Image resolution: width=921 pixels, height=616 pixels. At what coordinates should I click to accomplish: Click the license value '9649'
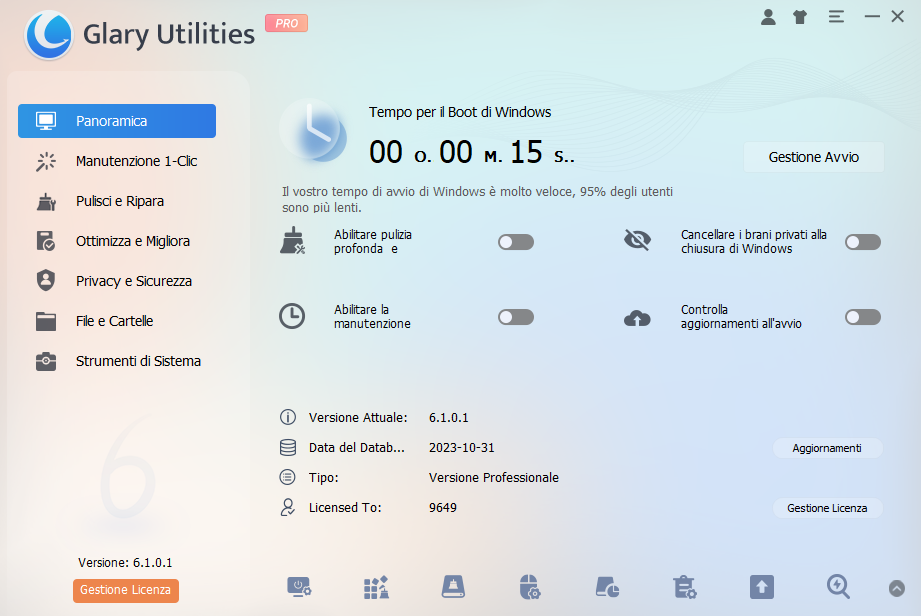pyautogui.click(x=443, y=507)
